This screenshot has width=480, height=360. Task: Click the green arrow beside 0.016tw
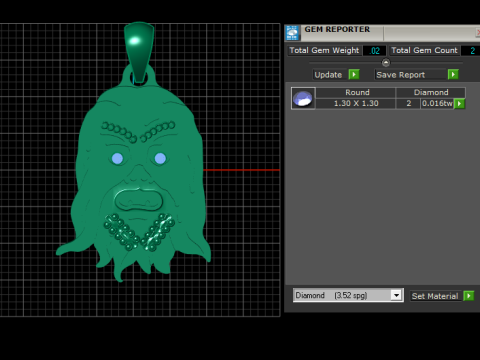tap(459, 104)
